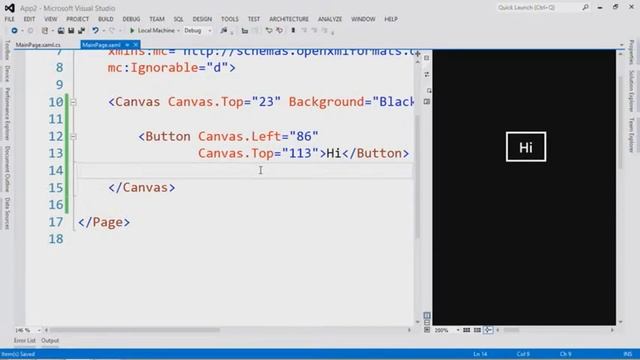Collapse the Button element on line 12
Viewport: 640px width, 360px height.
click(73, 136)
